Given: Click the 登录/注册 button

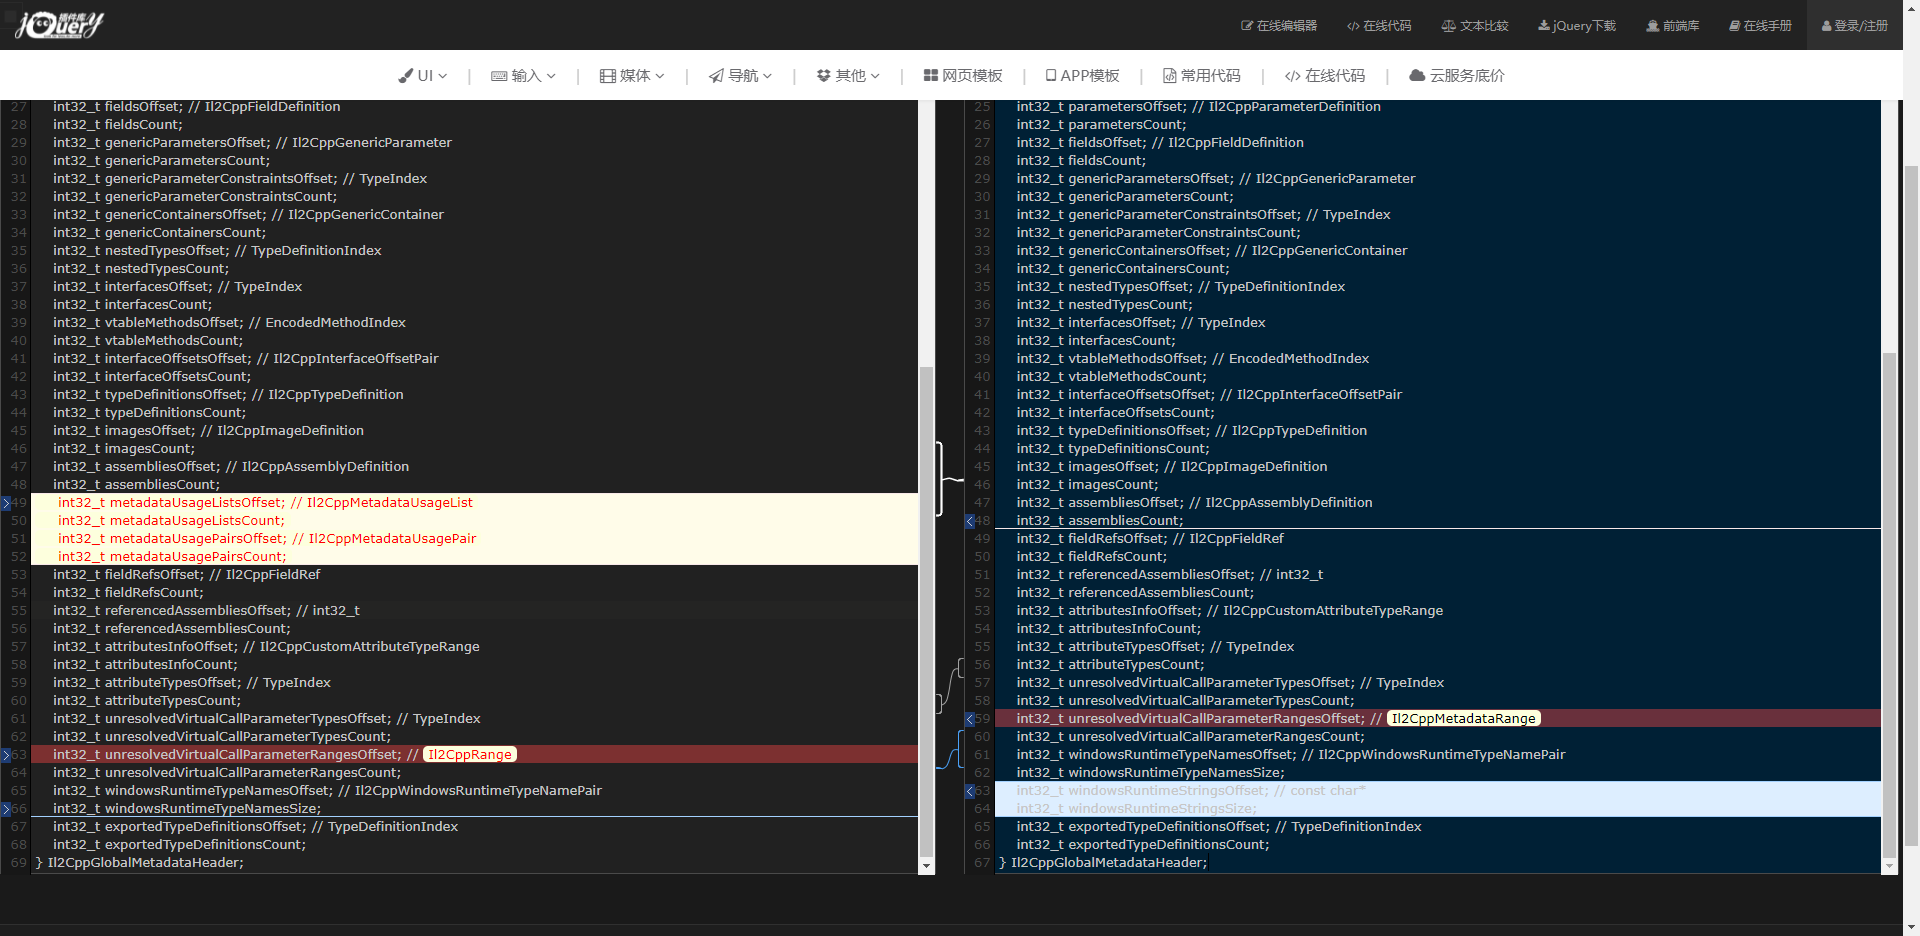Looking at the screenshot, I should [1855, 26].
